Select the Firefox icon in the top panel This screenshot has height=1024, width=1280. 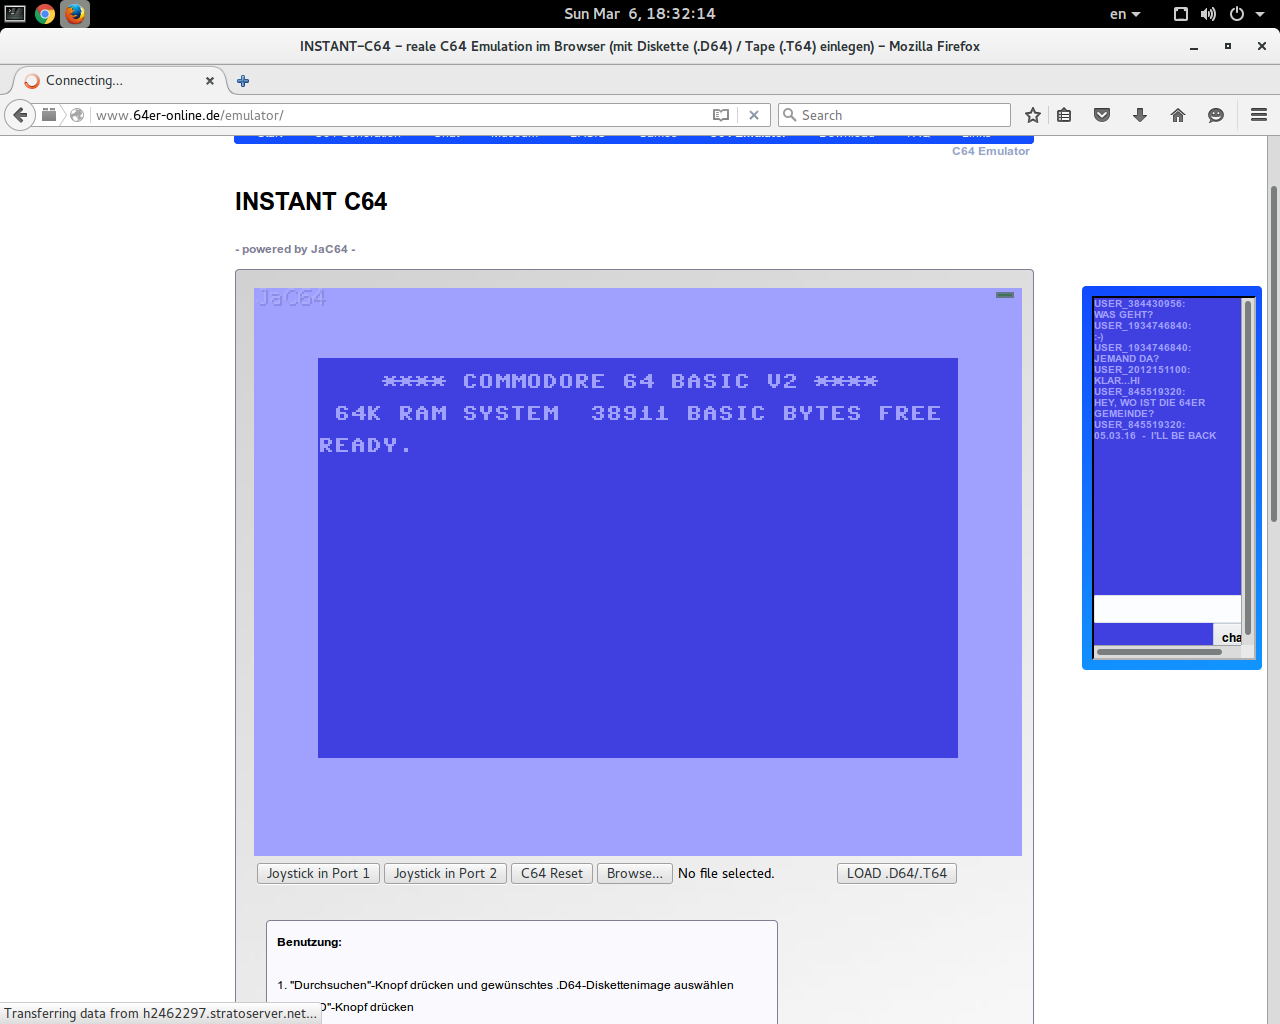pos(75,14)
